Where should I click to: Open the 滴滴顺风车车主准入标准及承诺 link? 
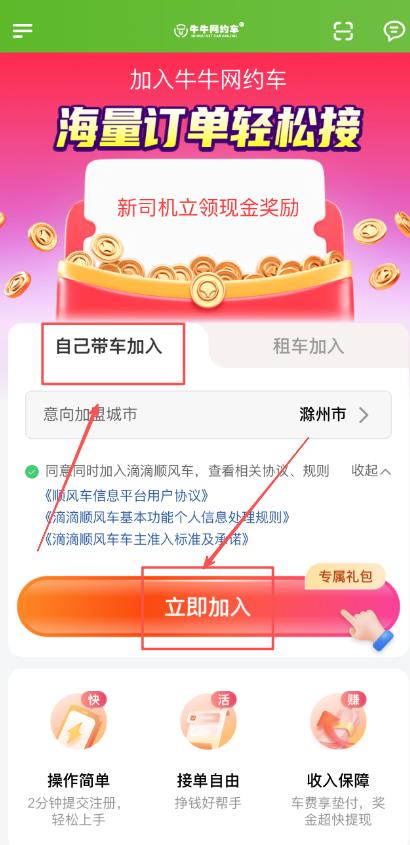coord(147,539)
